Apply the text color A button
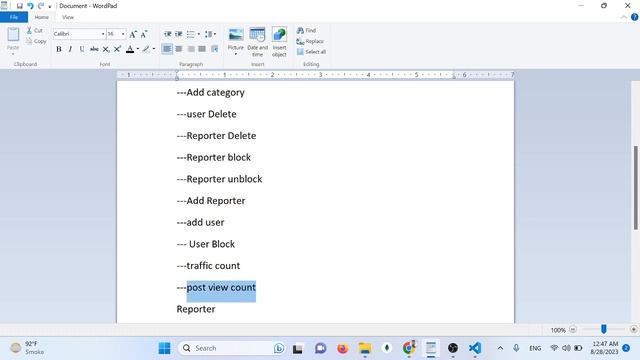The height and width of the screenshot is (360, 640). (130, 49)
